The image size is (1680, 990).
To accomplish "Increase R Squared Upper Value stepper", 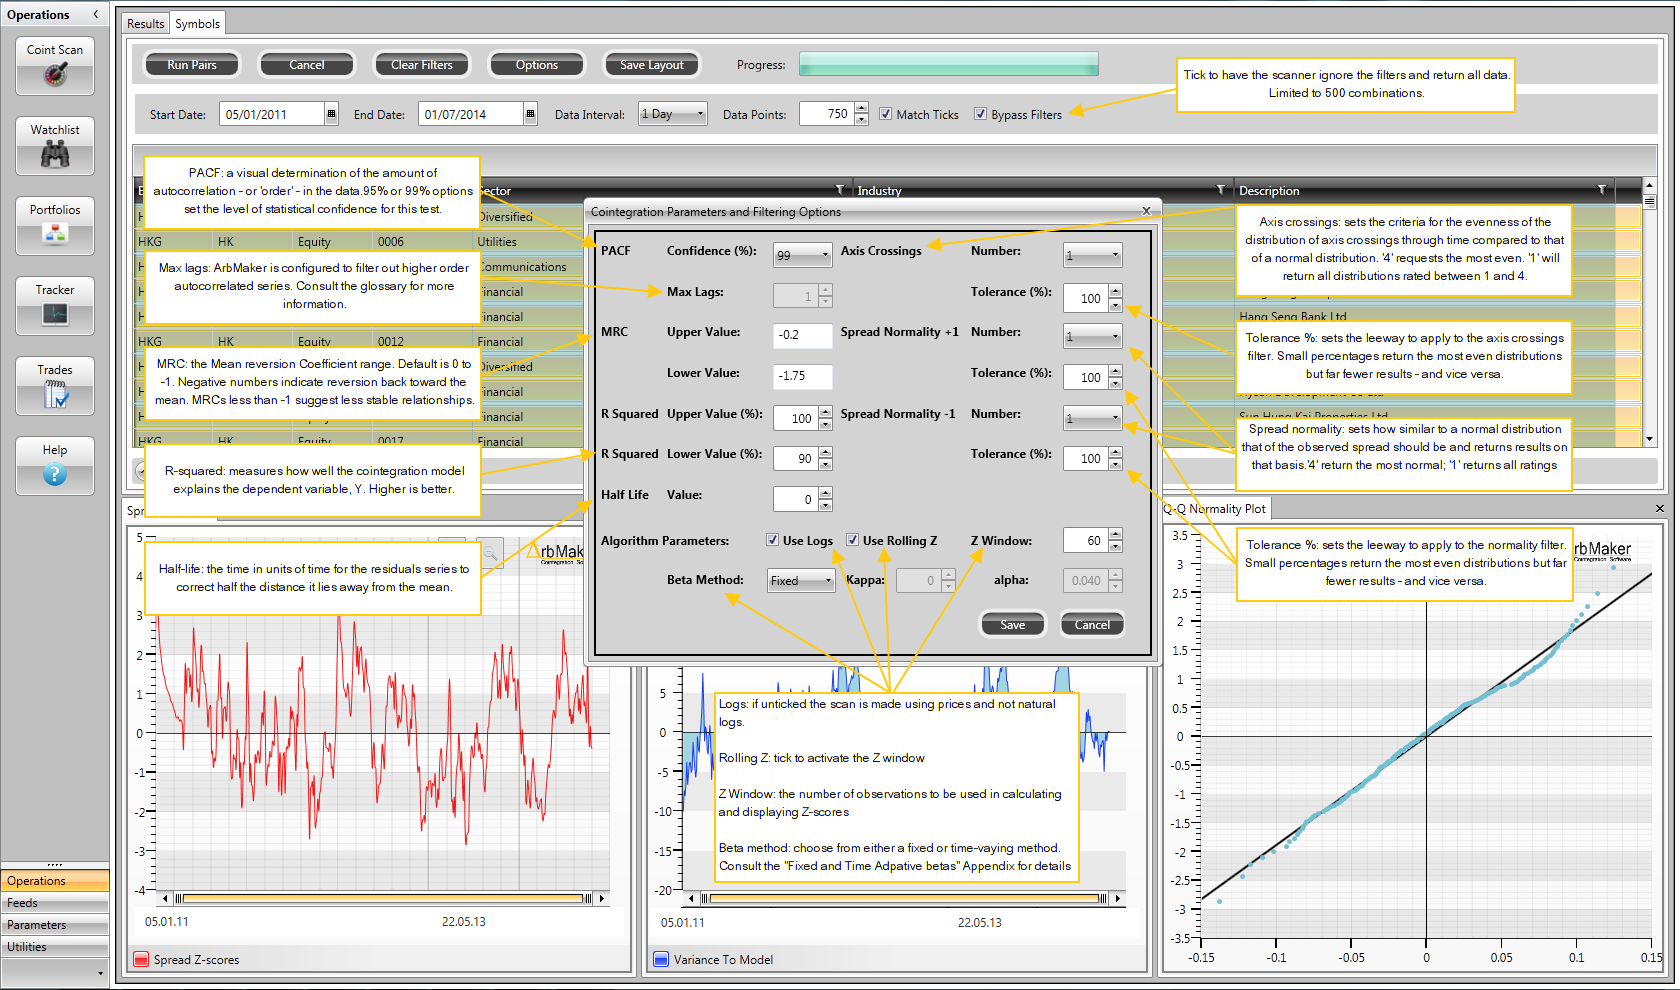I will coord(825,412).
